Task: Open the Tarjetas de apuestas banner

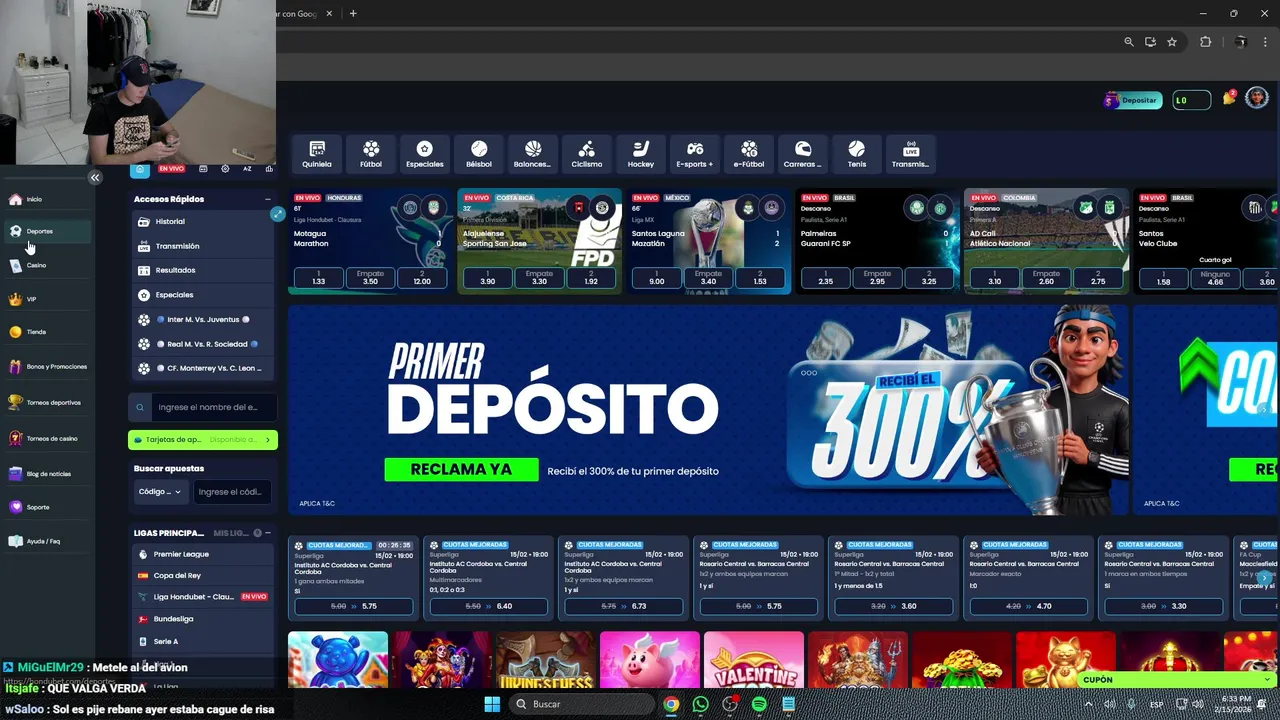Action: 203,440
